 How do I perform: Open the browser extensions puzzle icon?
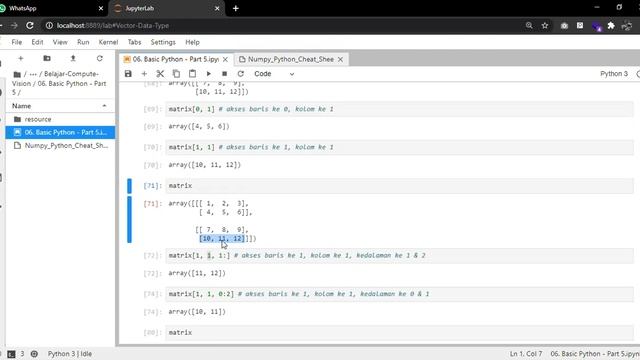pyautogui.click(x=611, y=25)
